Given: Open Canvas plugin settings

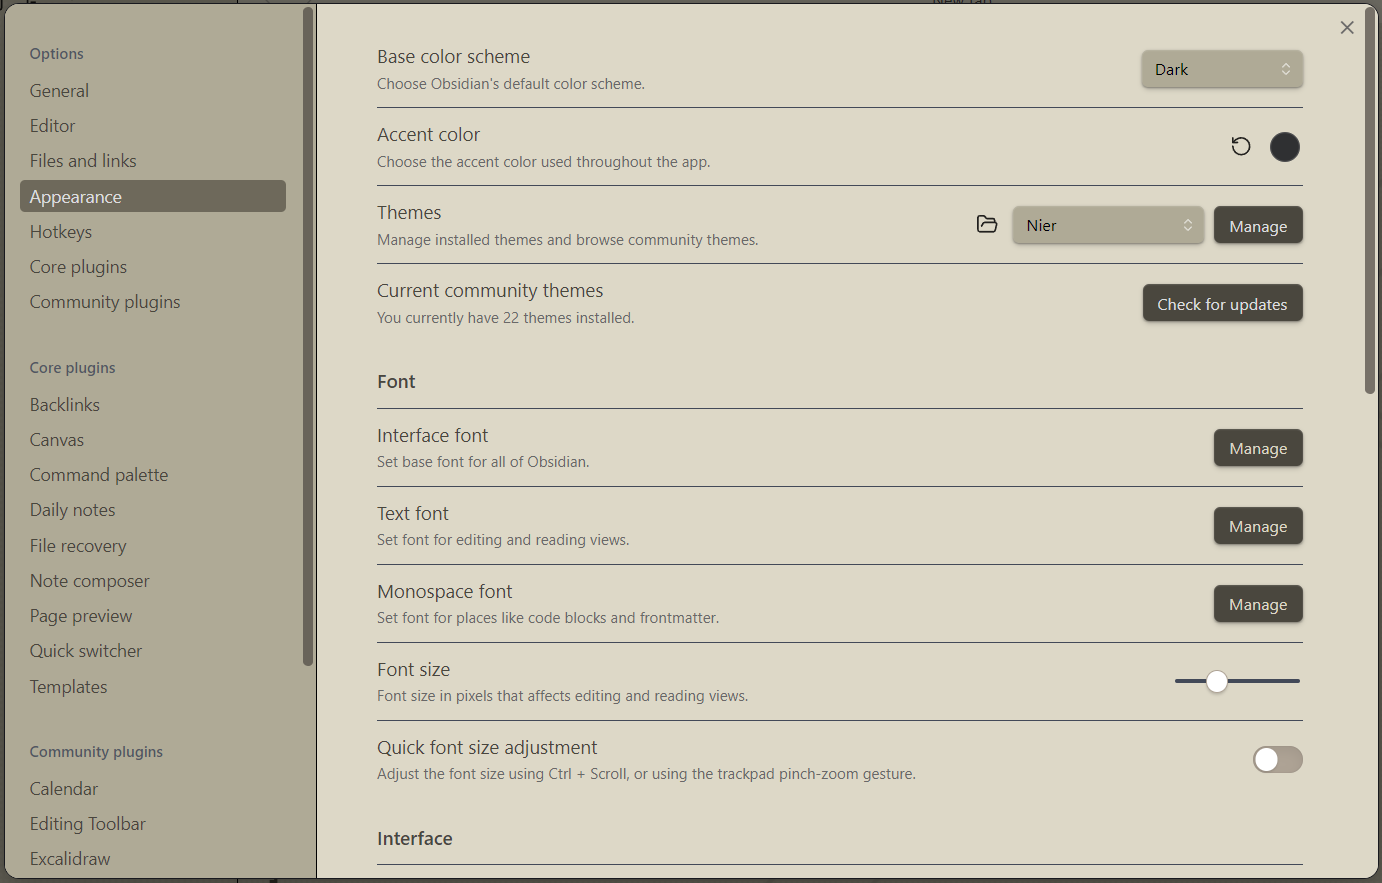Looking at the screenshot, I should pyautogui.click(x=153, y=440).
